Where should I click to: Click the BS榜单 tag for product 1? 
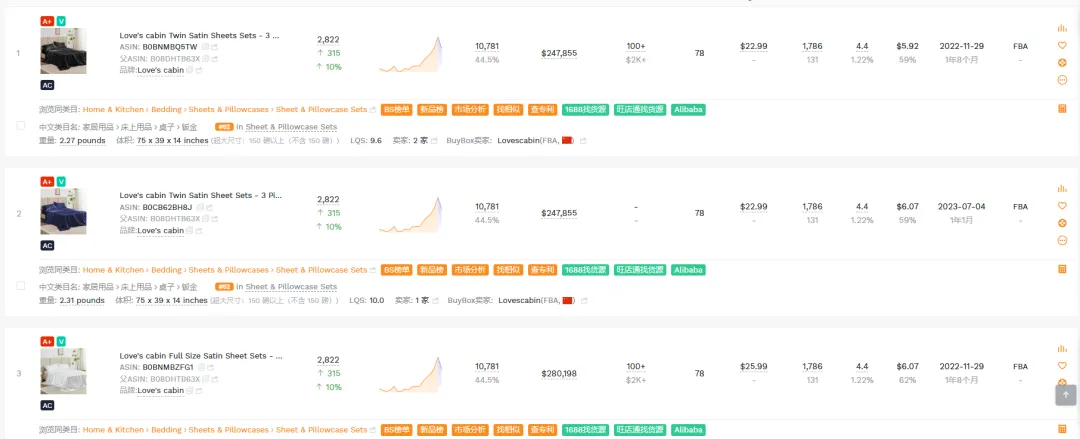[395, 109]
